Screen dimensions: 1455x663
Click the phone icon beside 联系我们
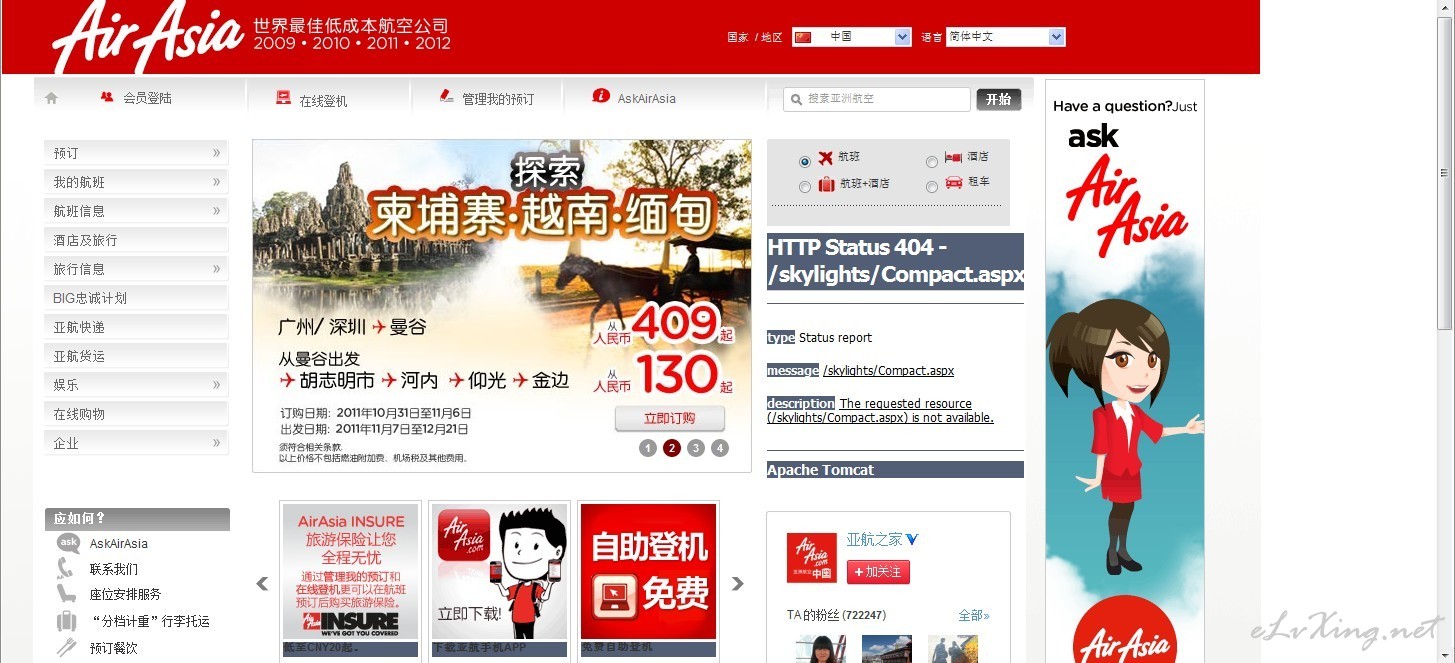(x=66, y=569)
